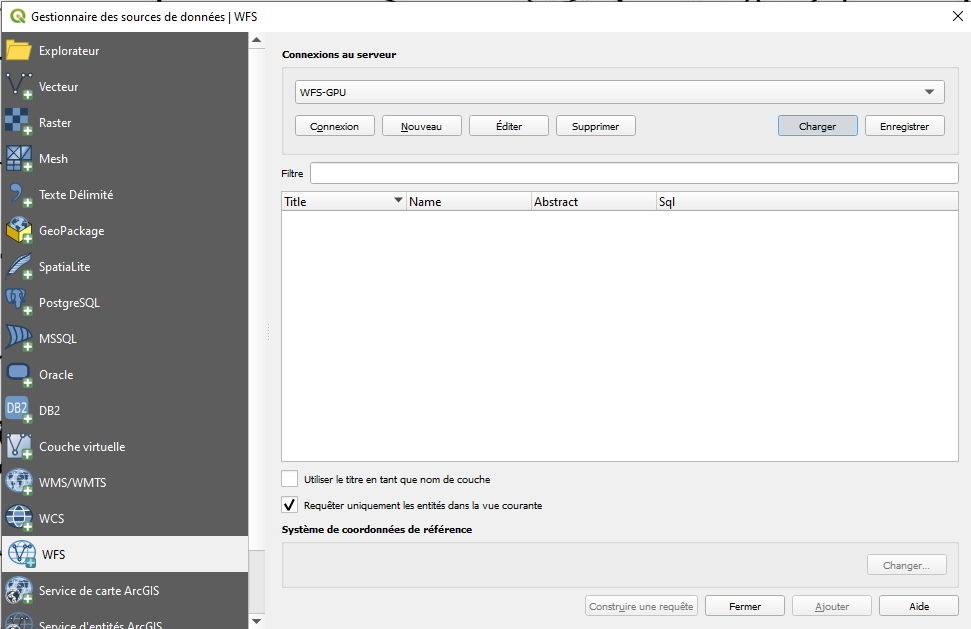Switch to the WCS source tab

52,519
